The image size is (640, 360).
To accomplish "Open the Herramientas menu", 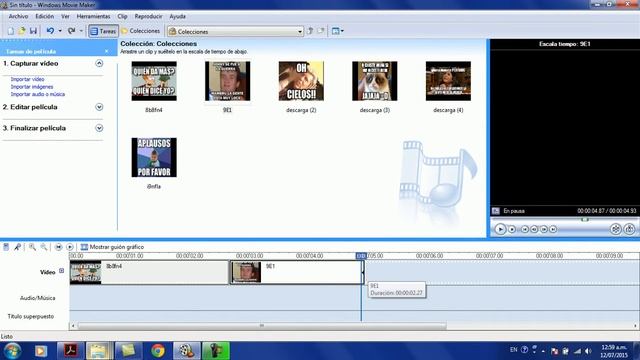I will [x=93, y=16].
